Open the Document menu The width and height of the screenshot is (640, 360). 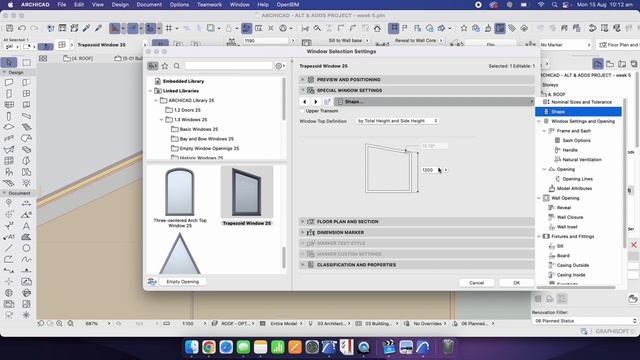click(149, 4)
